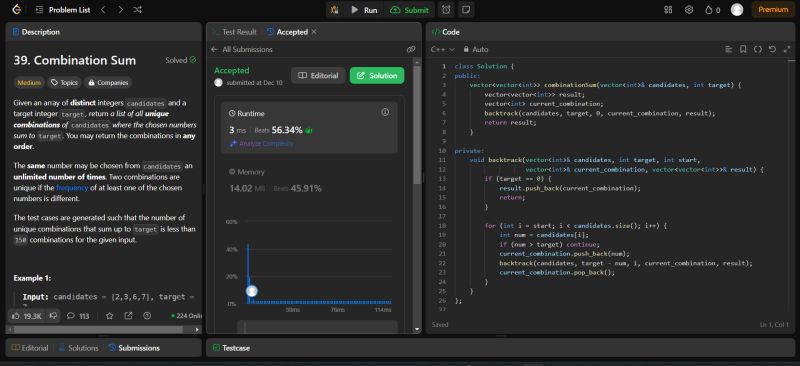Expand the Companies tag
Image resolution: width=800 pixels, height=366 pixels.
coord(108,82)
